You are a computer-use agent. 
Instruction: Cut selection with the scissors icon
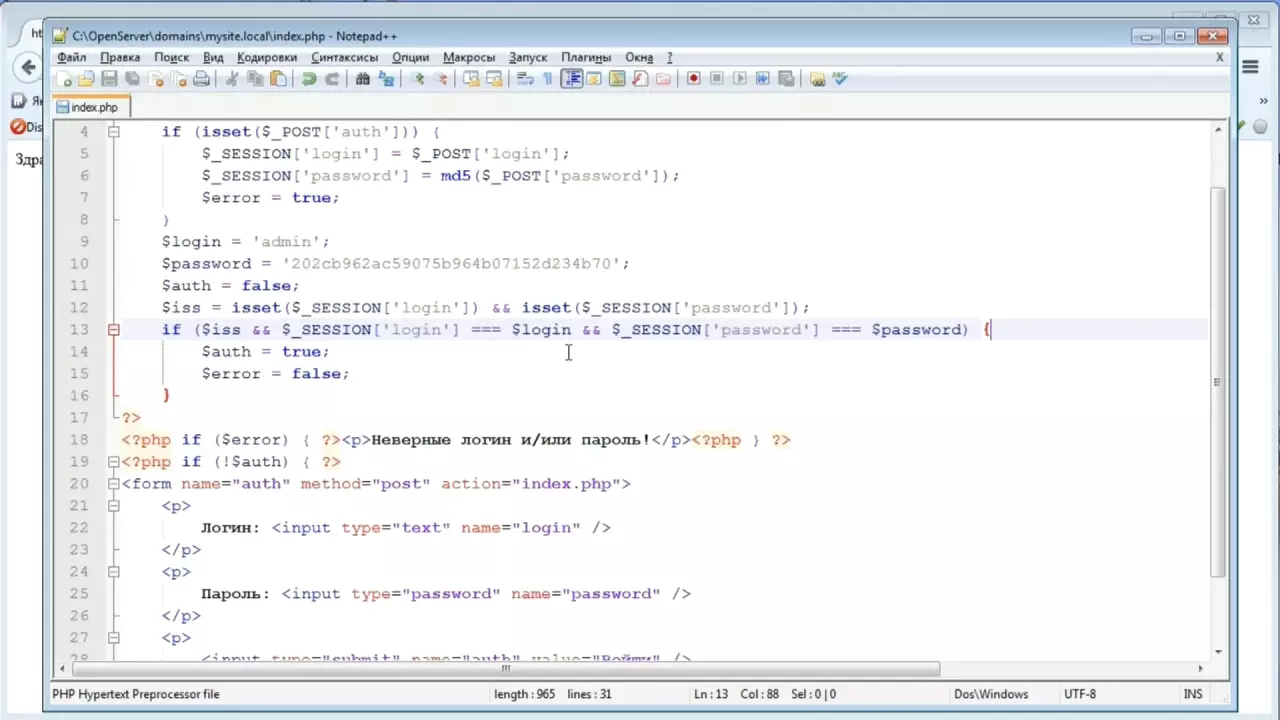click(232, 79)
